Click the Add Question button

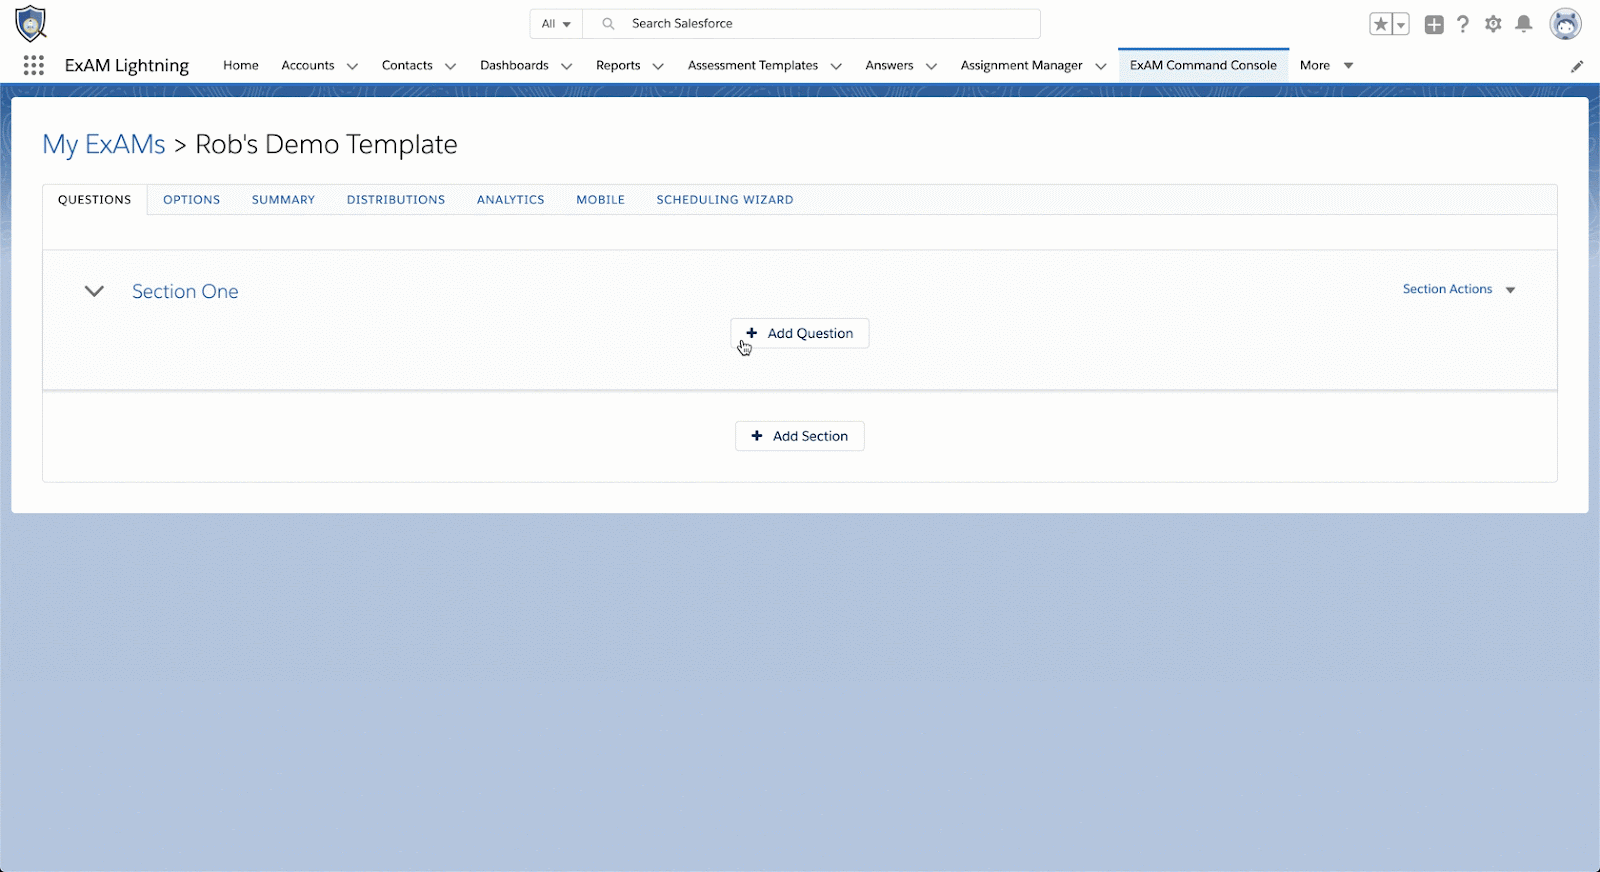pos(800,333)
